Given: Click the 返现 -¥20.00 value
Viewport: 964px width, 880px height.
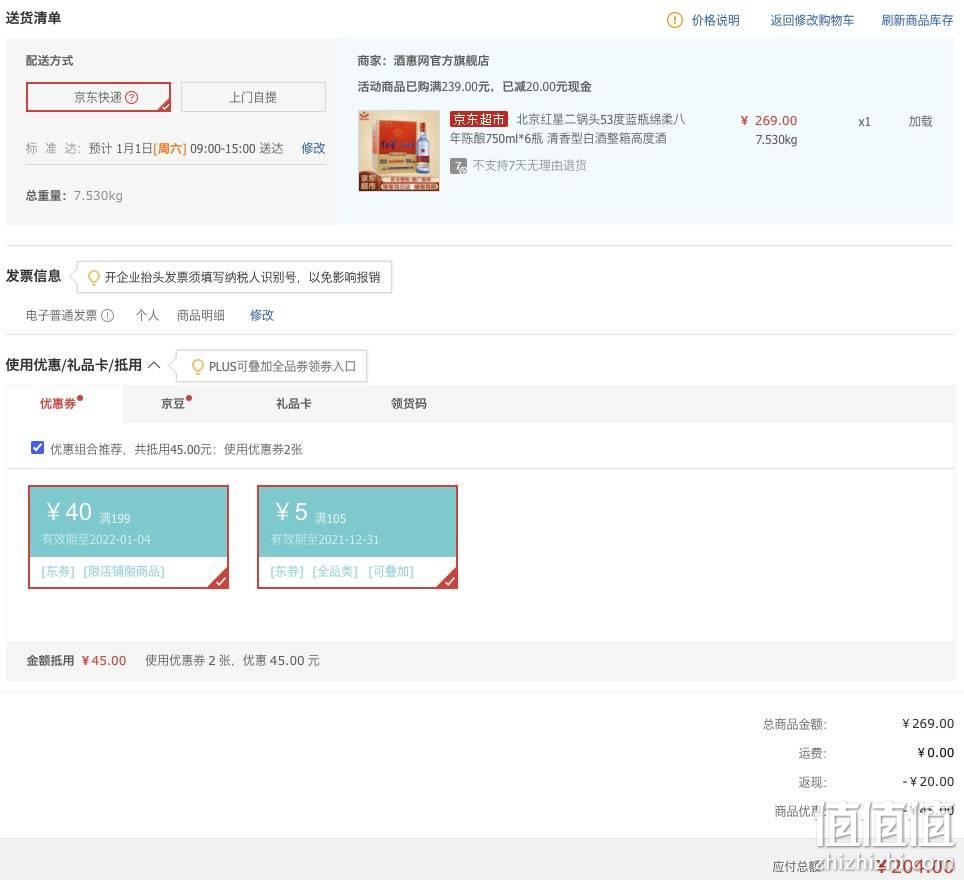Looking at the screenshot, I should click(928, 782).
